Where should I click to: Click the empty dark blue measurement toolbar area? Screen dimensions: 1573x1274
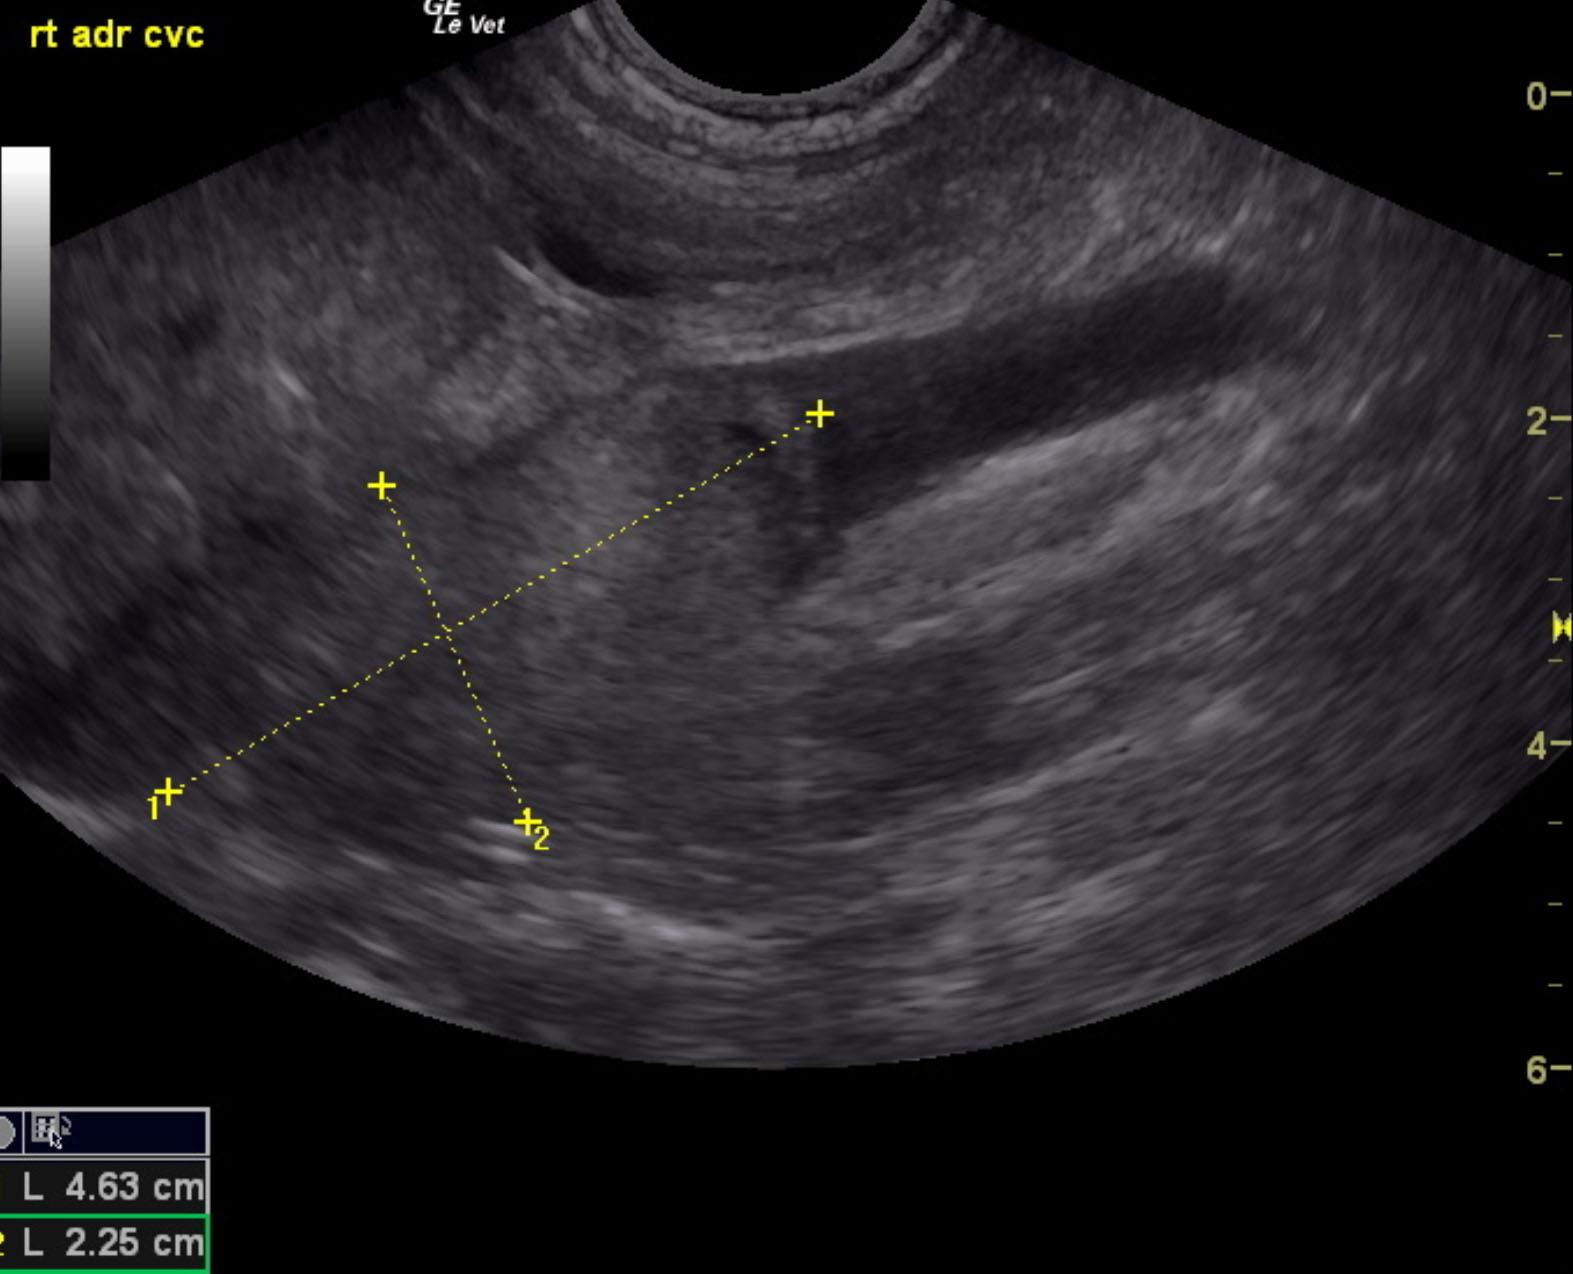[140, 1132]
